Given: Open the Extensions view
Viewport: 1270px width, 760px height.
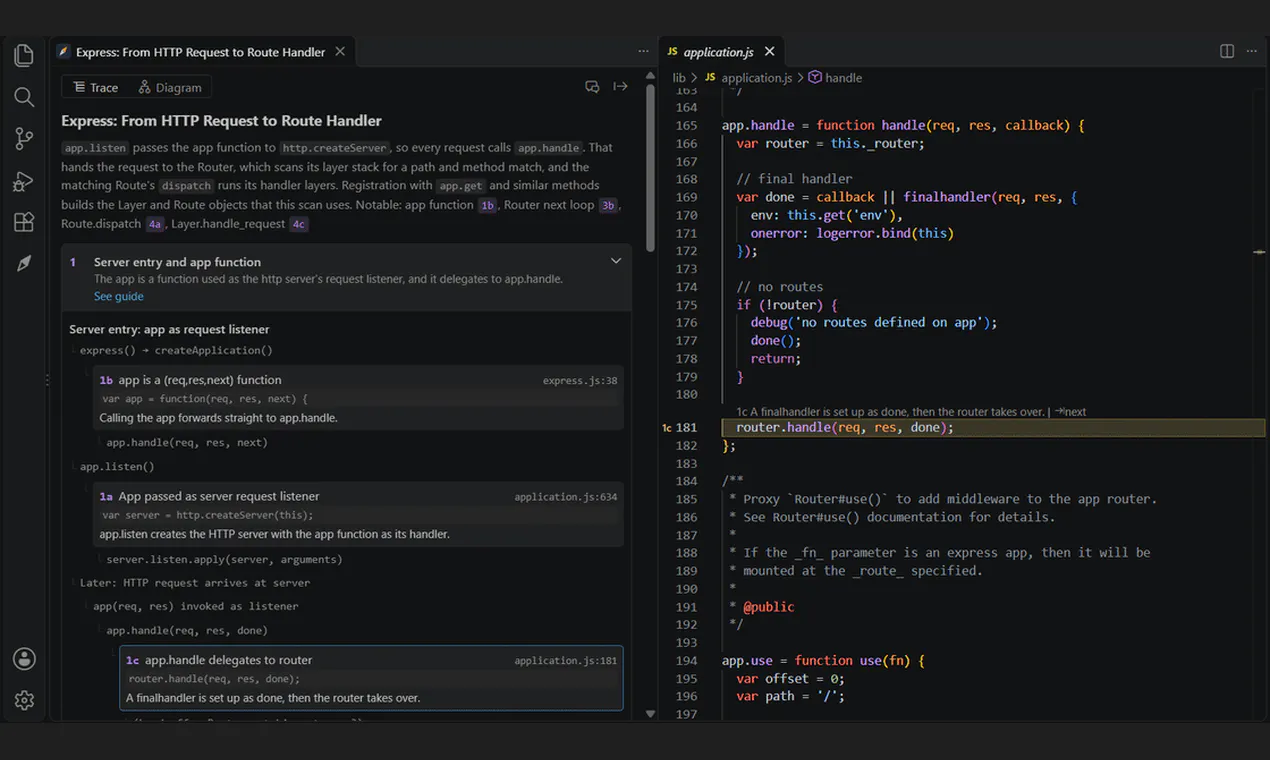Looking at the screenshot, I should [x=24, y=222].
